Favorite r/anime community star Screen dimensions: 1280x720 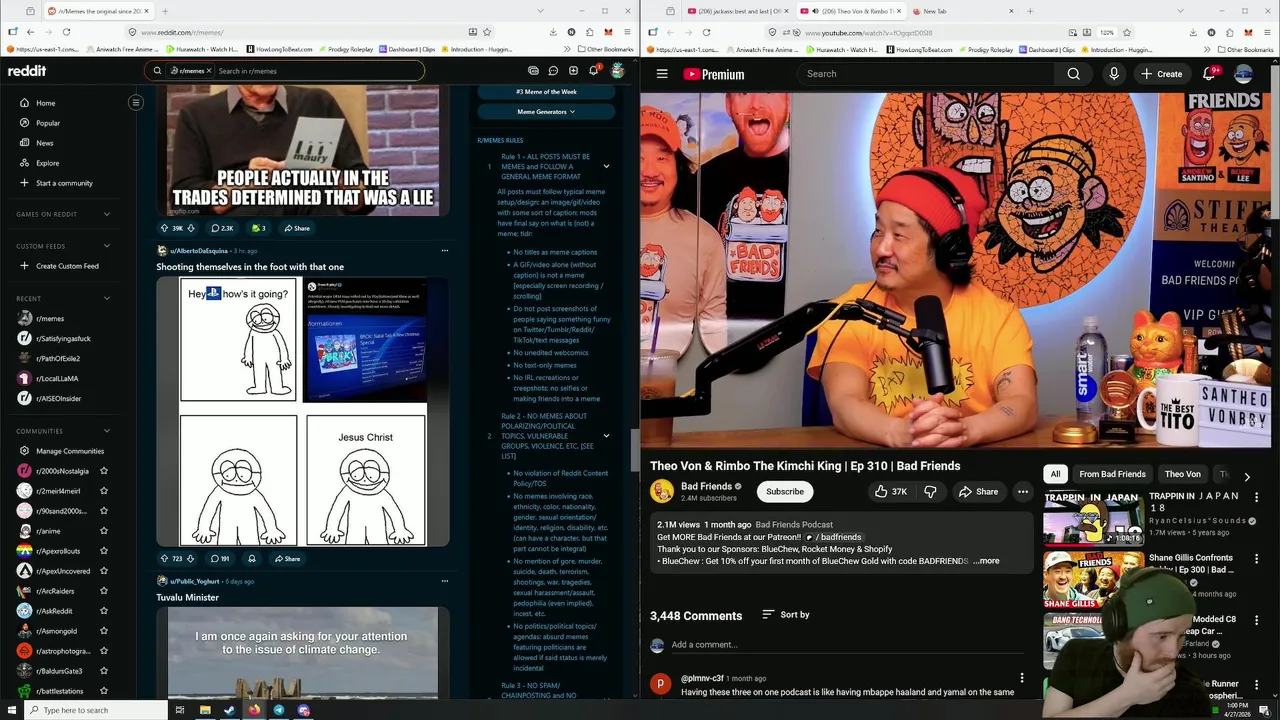click(x=104, y=531)
